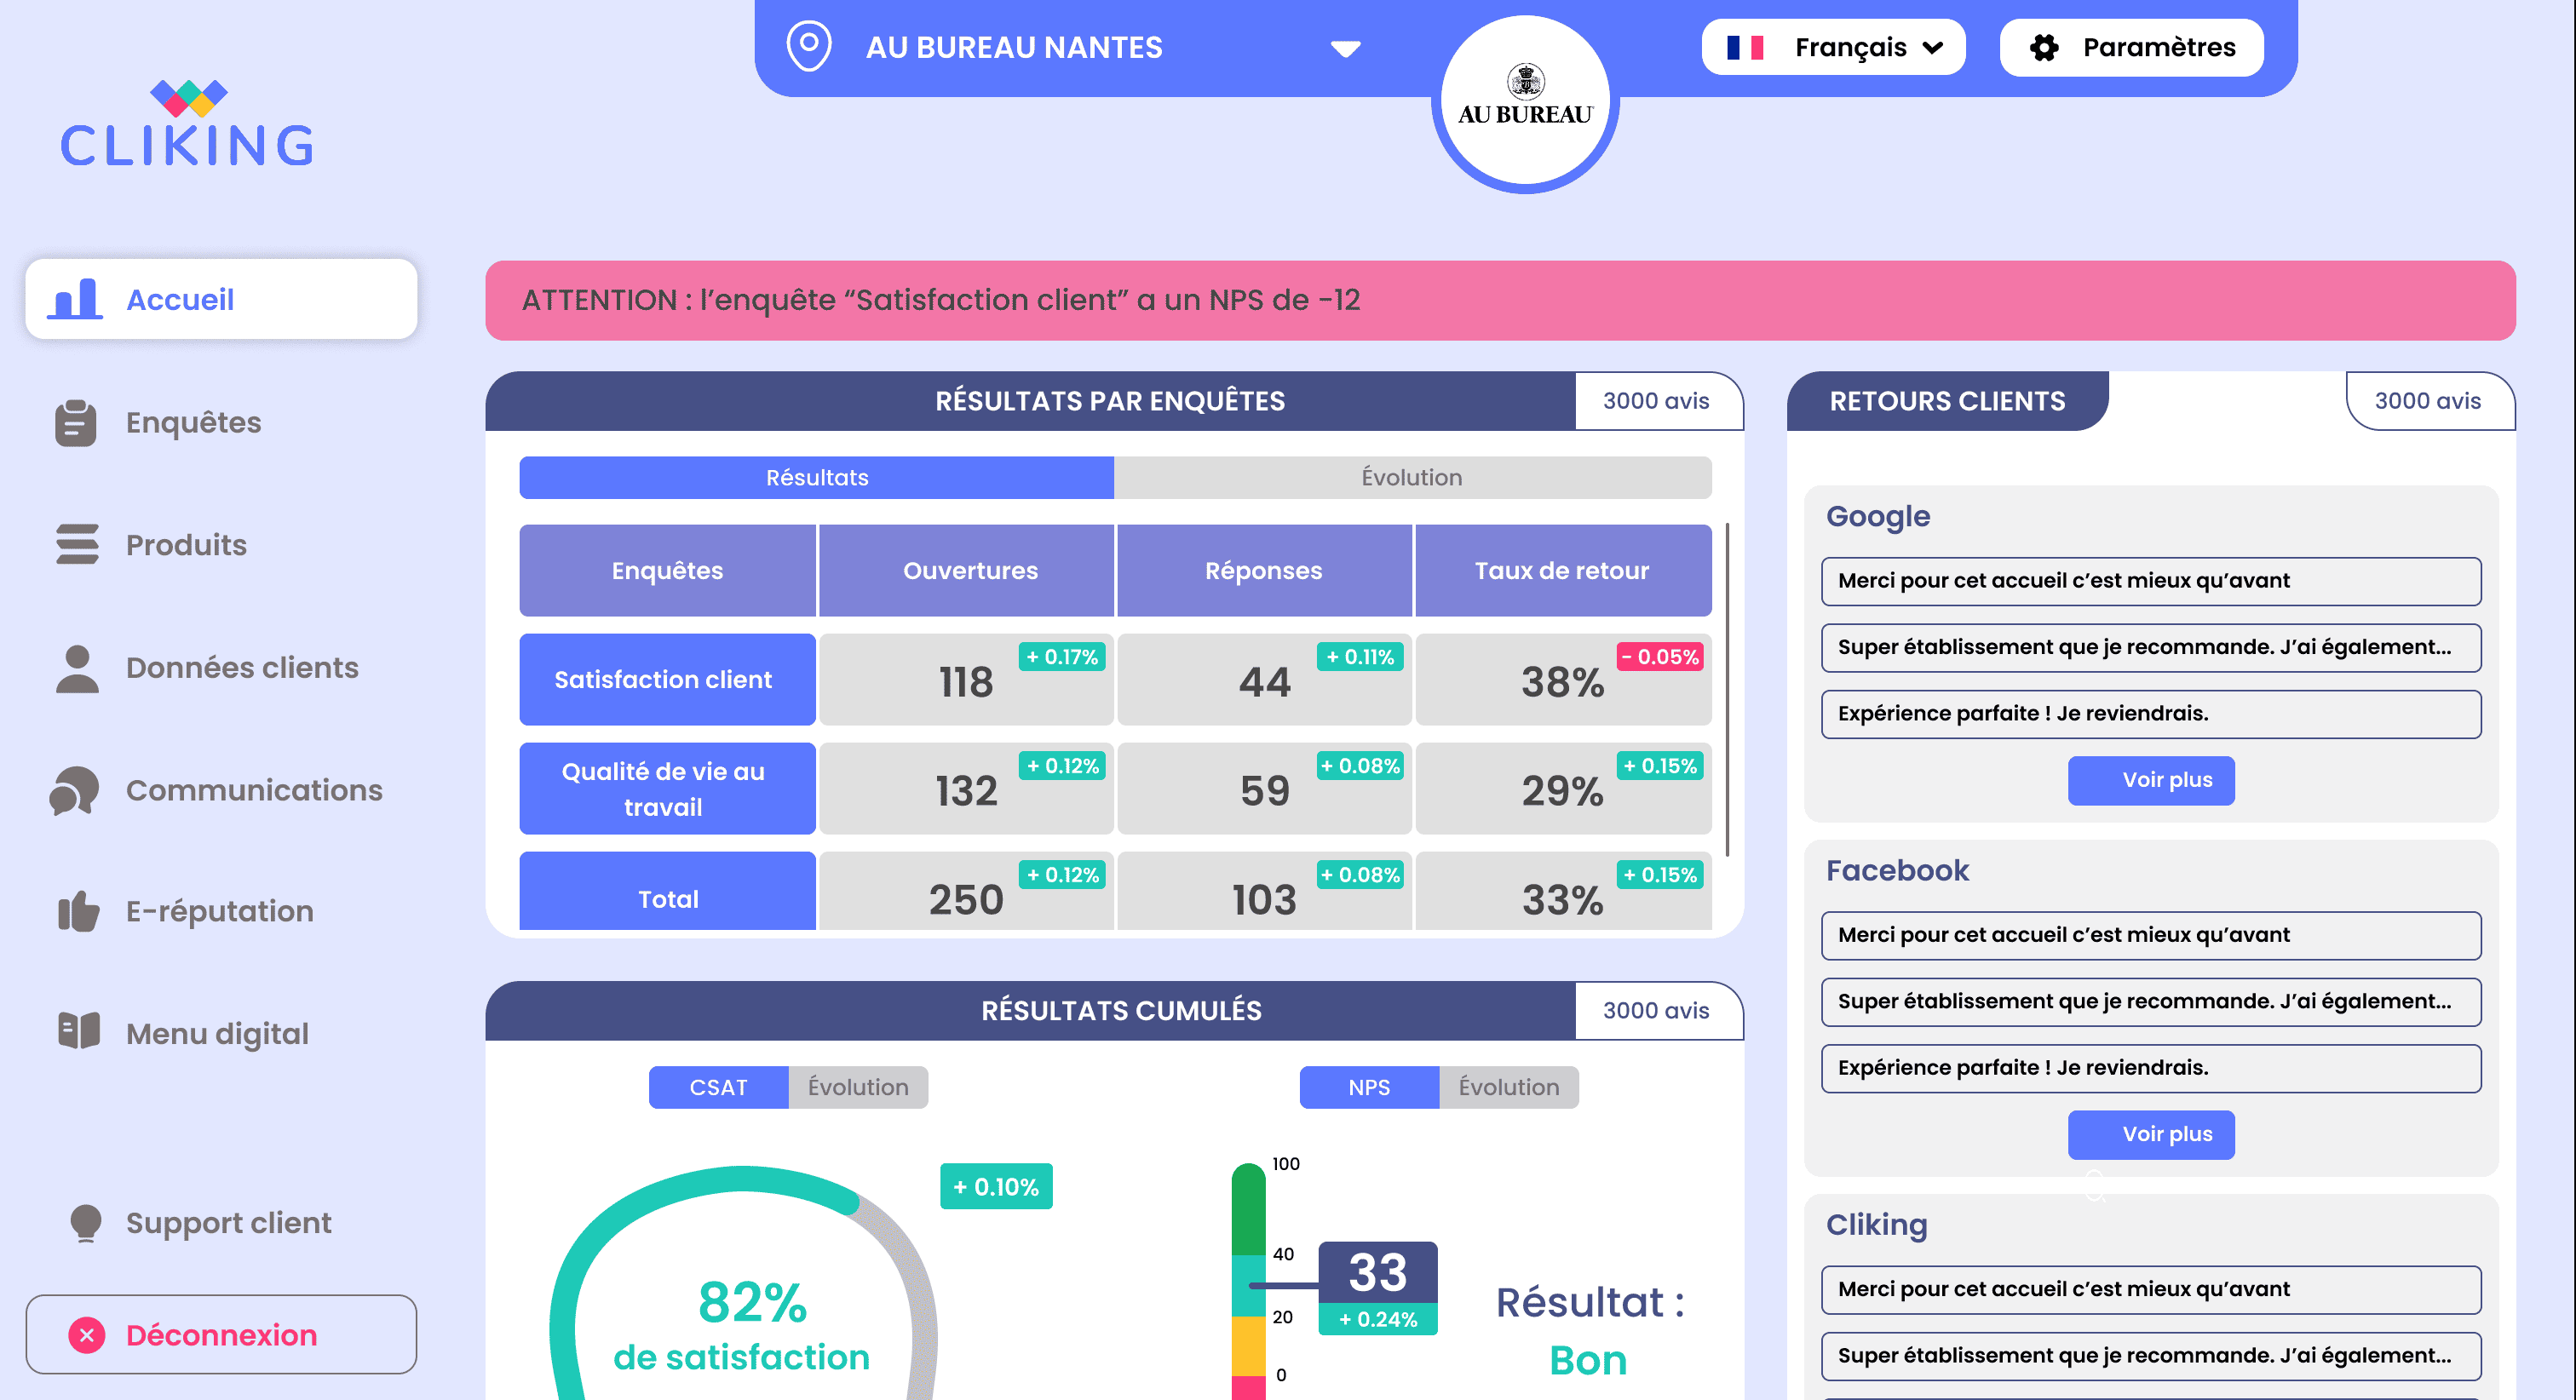Click the red X Déconnexion icon
Viewport: 2576px width, 1400px height.
coord(87,1334)
